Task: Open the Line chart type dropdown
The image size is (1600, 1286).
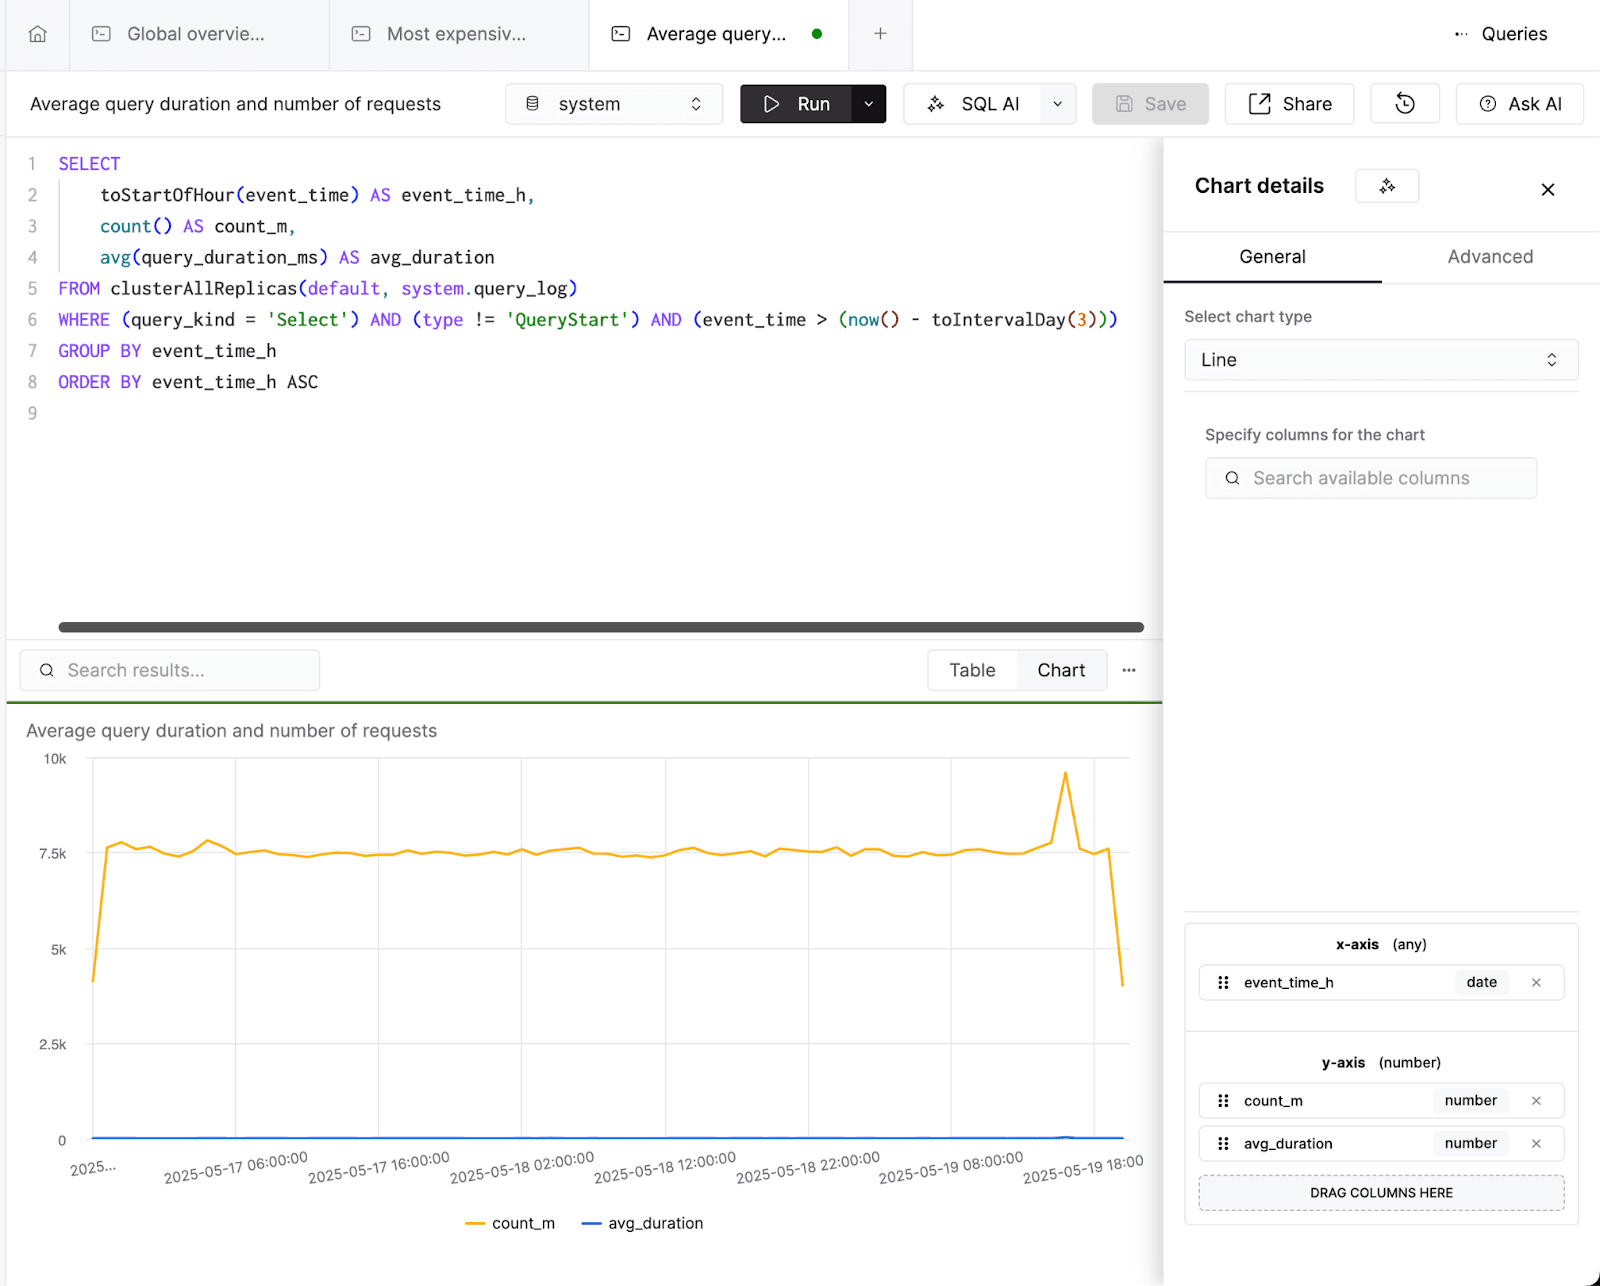Action: [1381, 360]
